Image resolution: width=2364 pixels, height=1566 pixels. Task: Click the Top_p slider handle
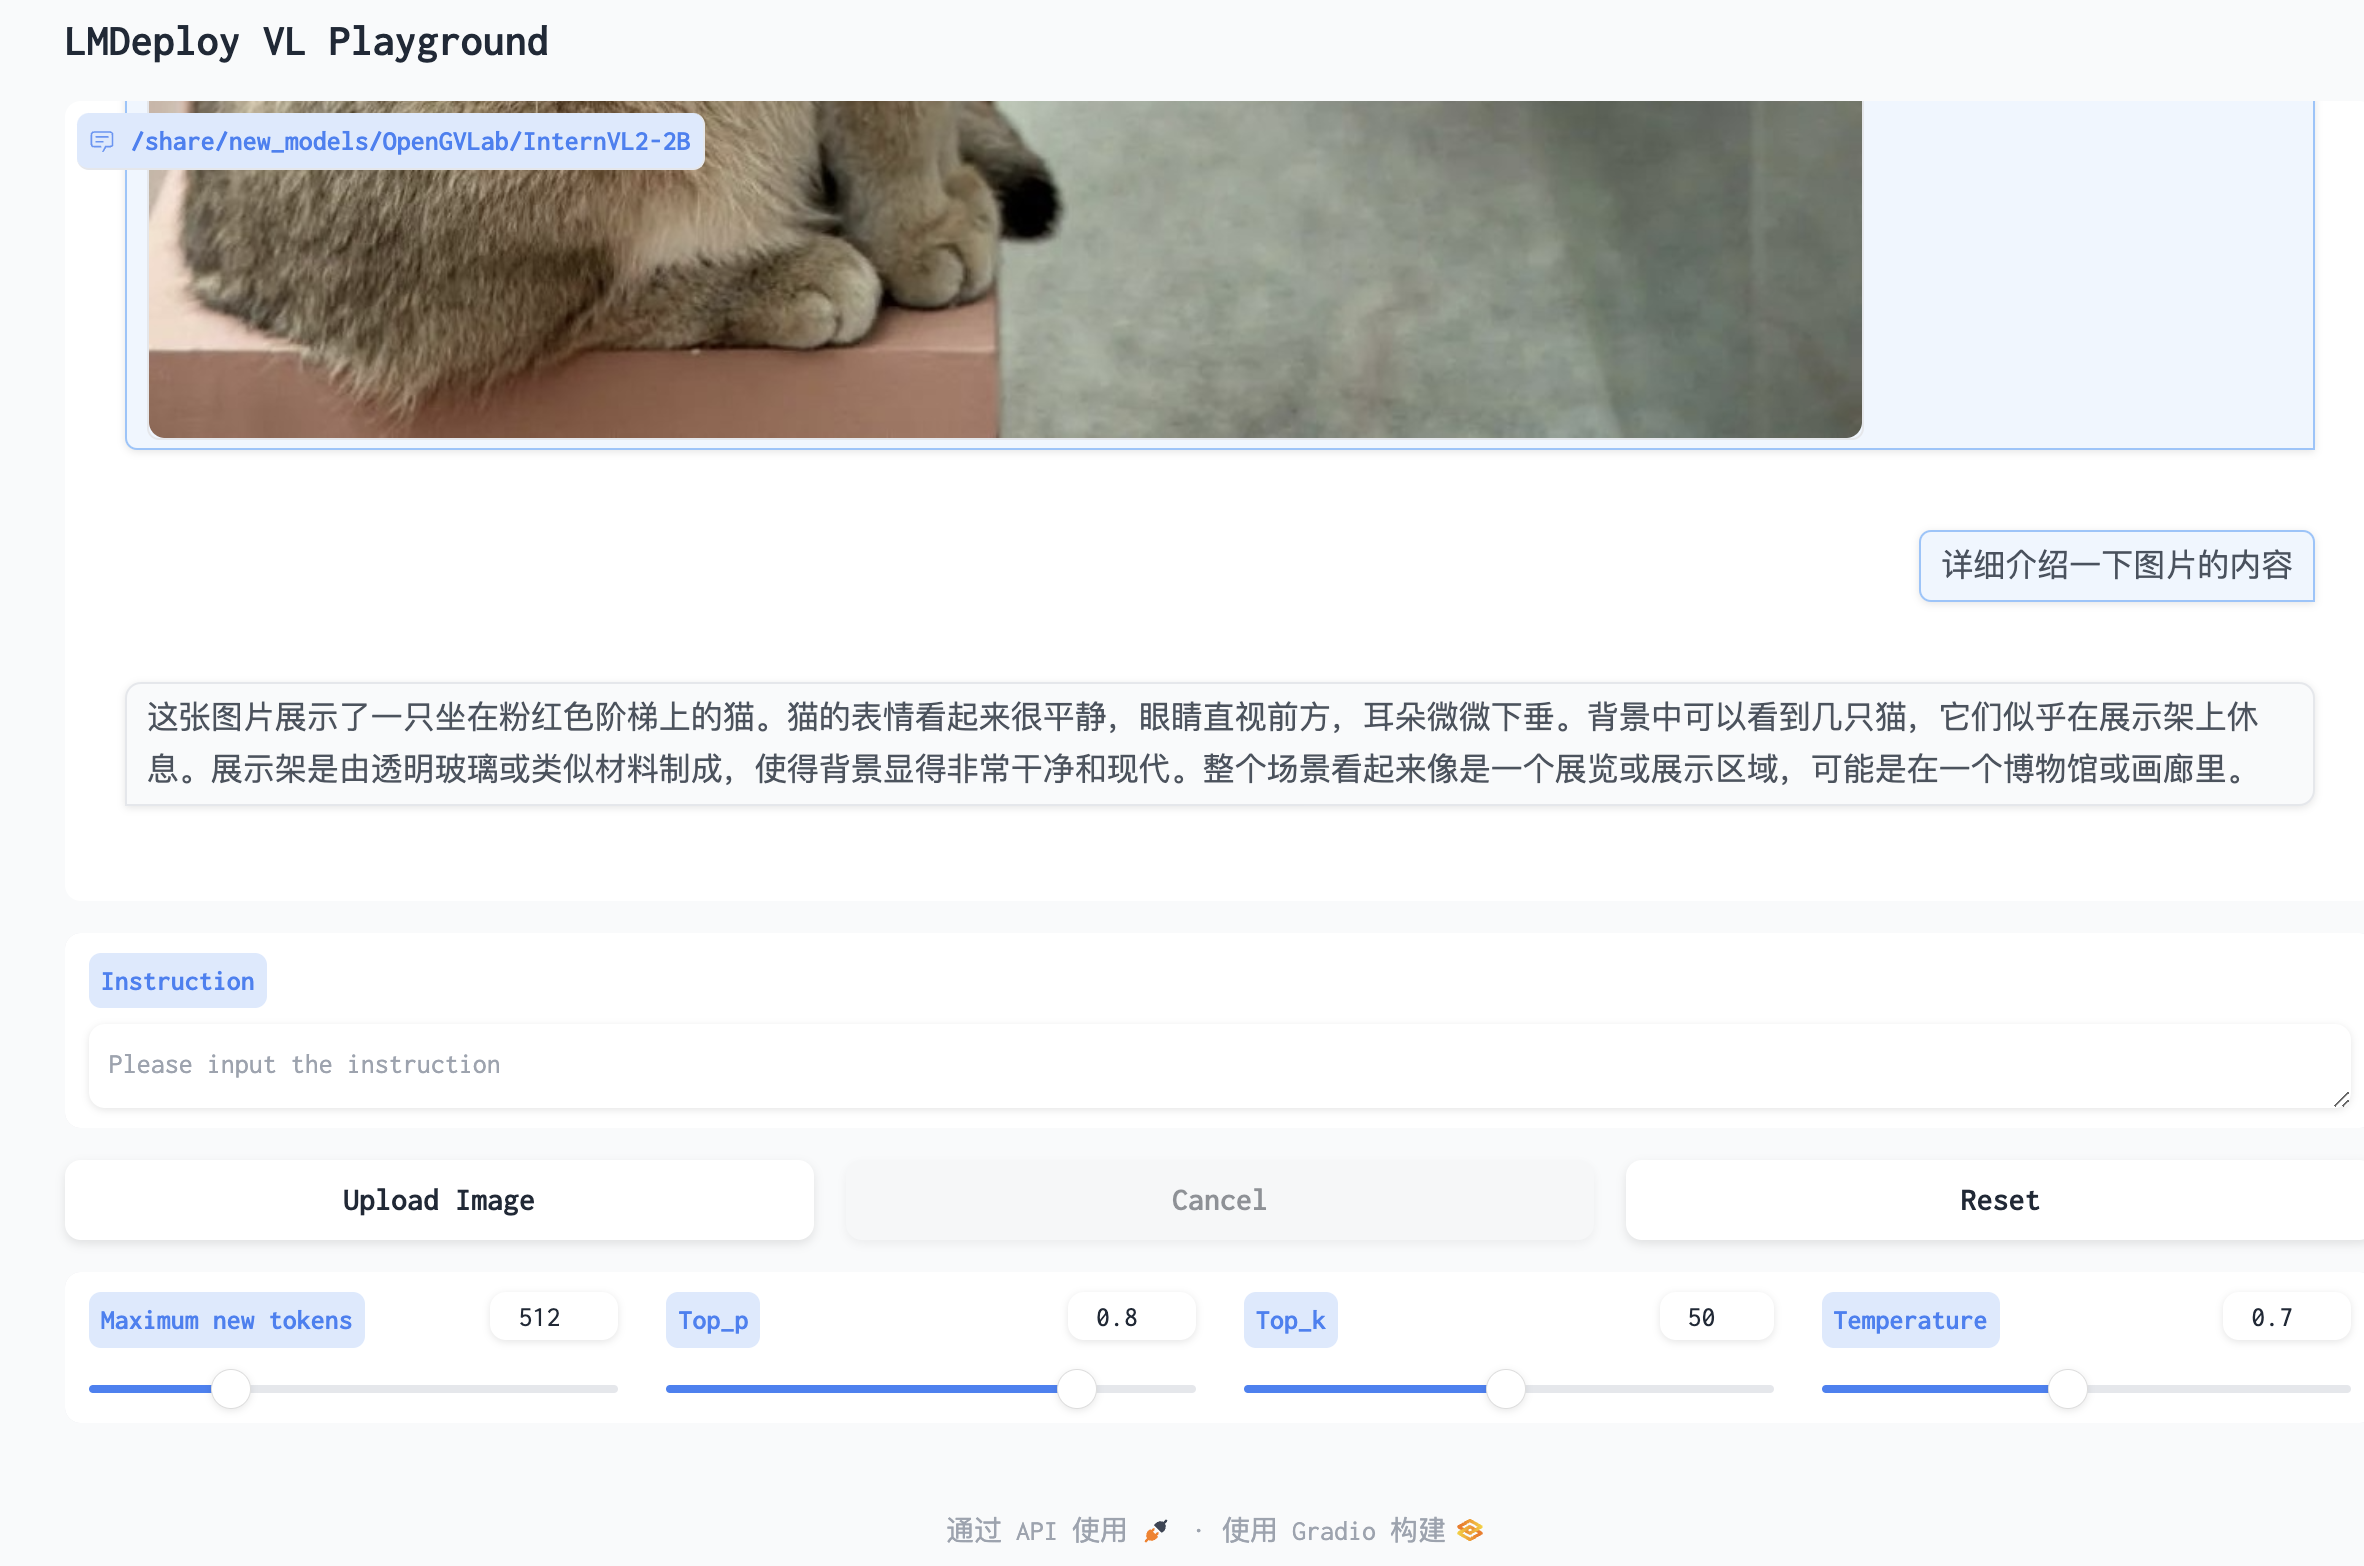1077,1388
